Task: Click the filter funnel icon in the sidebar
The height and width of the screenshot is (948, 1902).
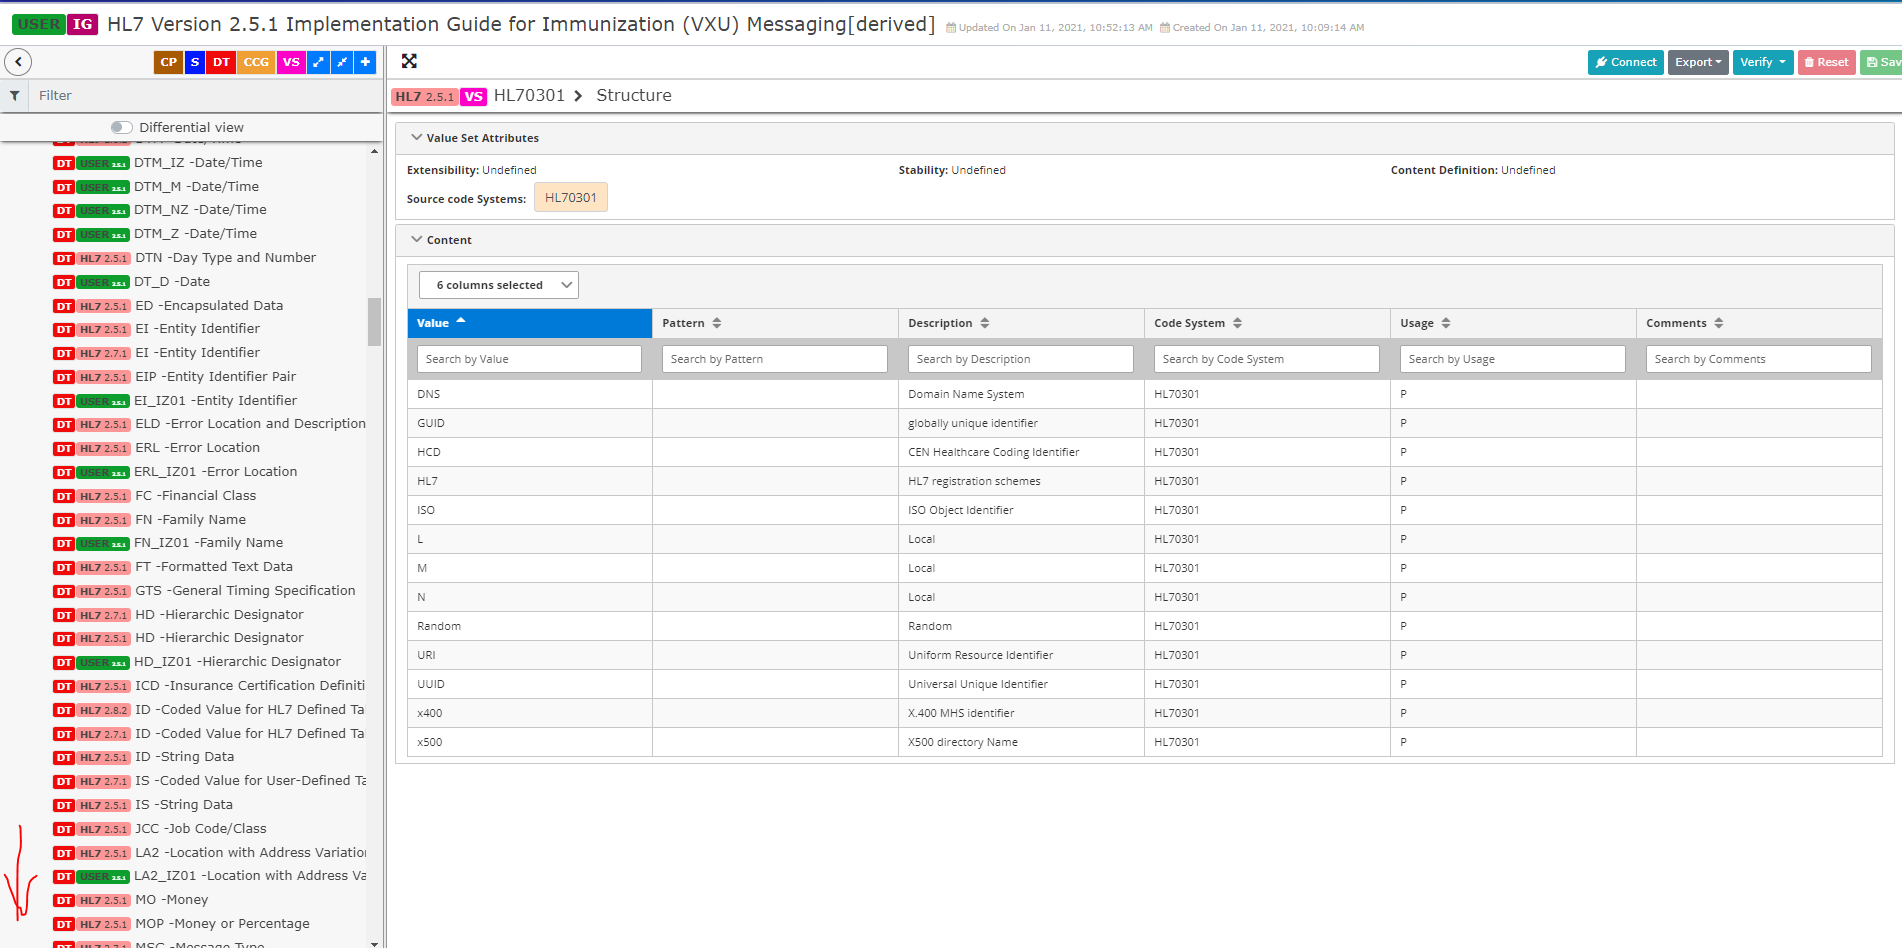Action: [x=14, y=95]
